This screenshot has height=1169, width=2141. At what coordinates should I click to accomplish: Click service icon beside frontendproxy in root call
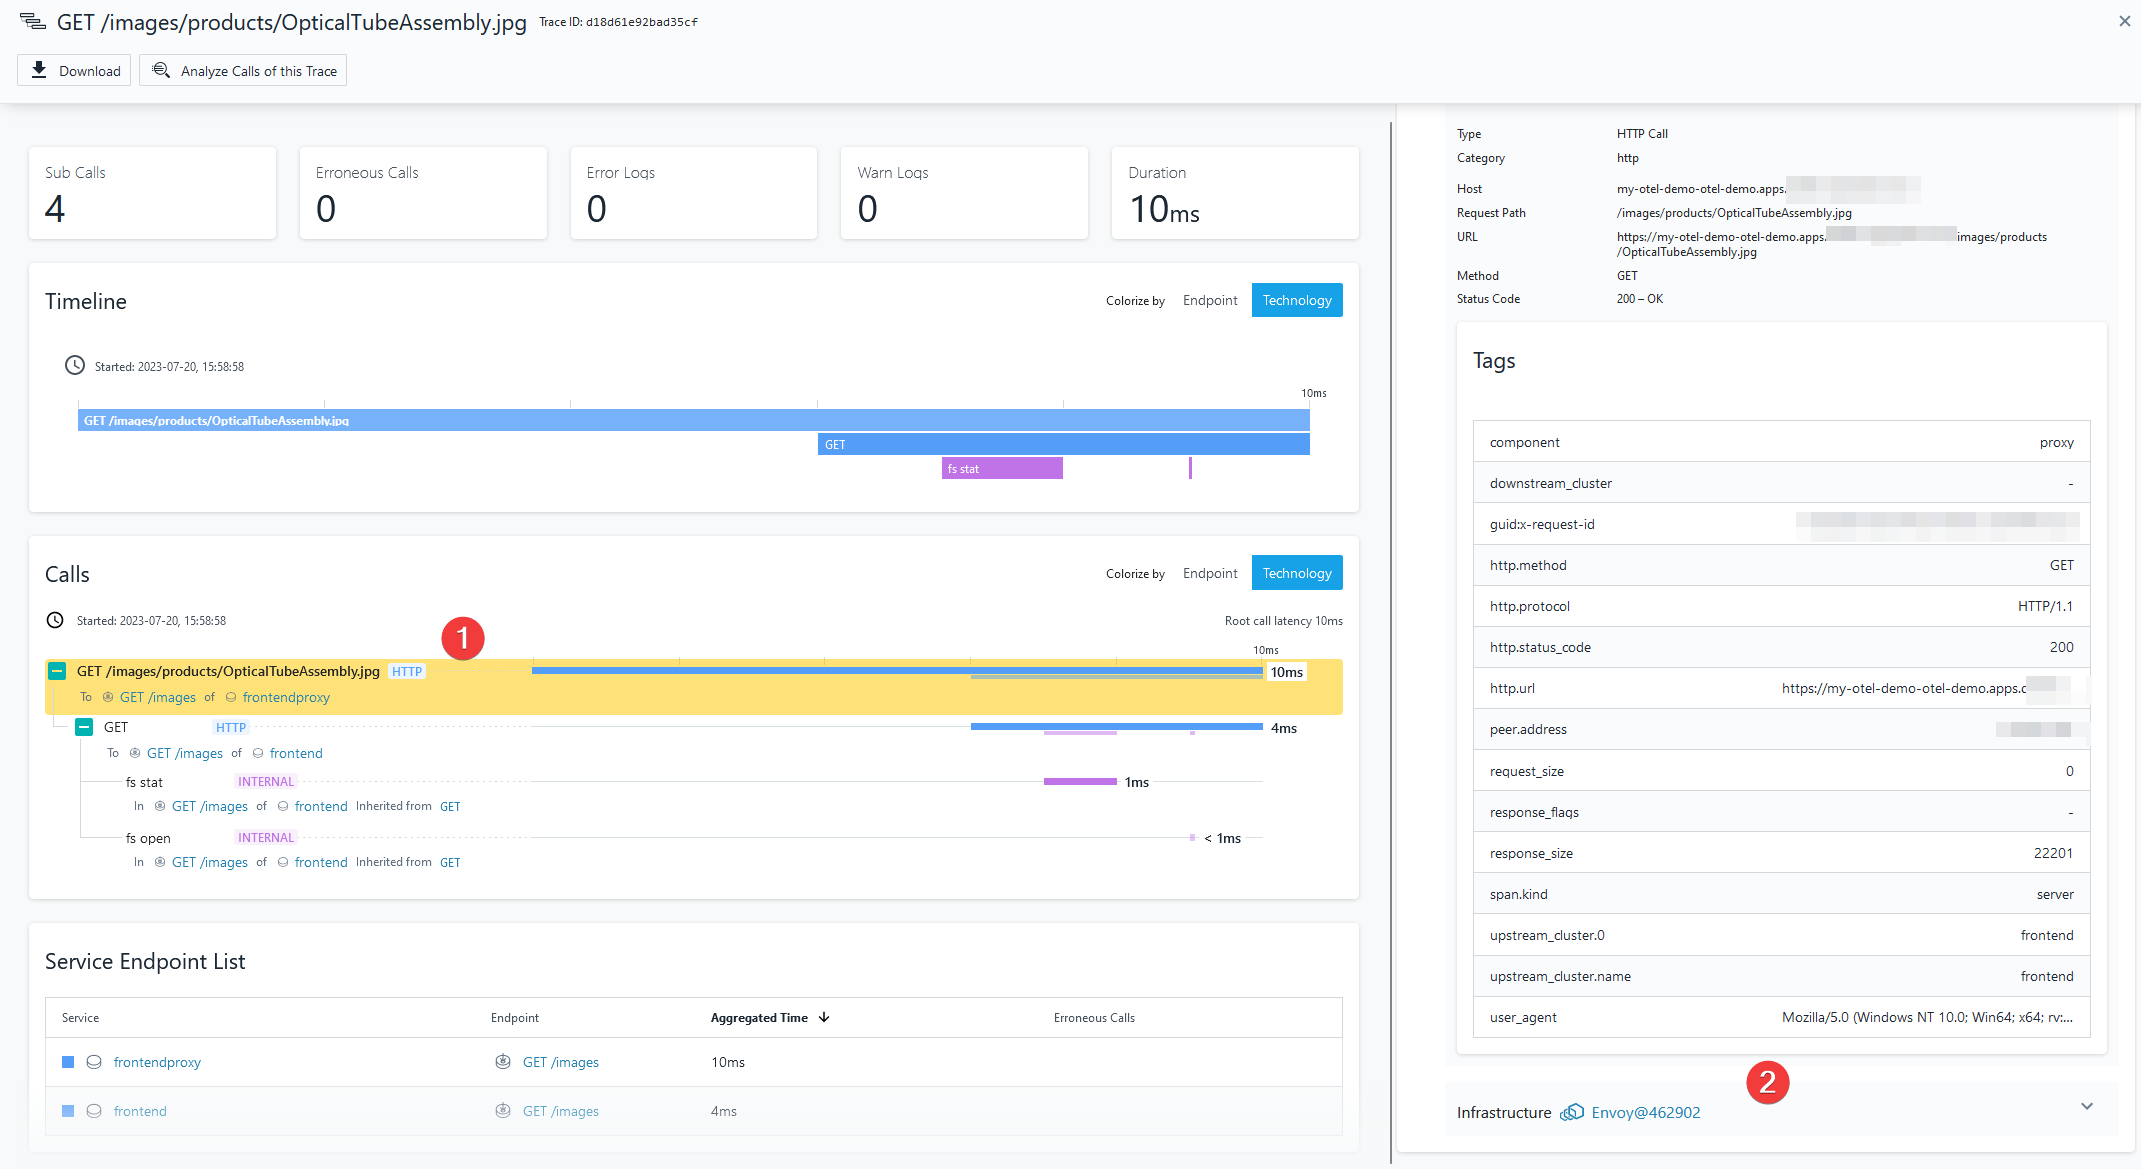coord(231,697)
